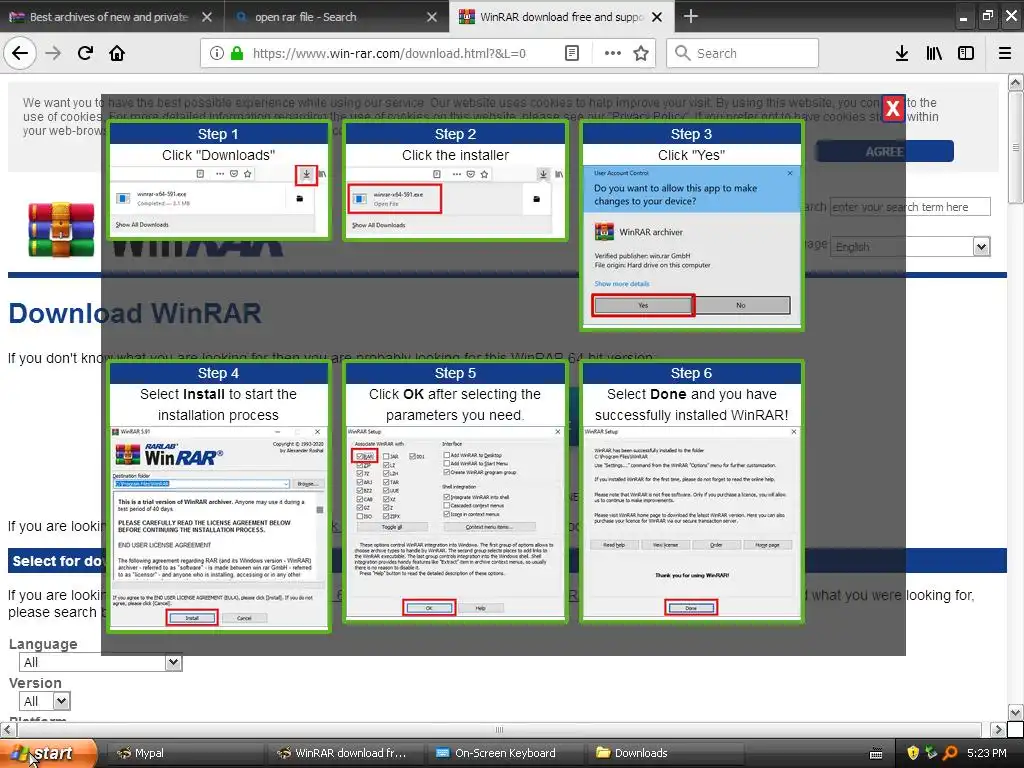Click the site 'enter your search term here' field
The image size is (1024, 768).
click(x=910, y=207)
